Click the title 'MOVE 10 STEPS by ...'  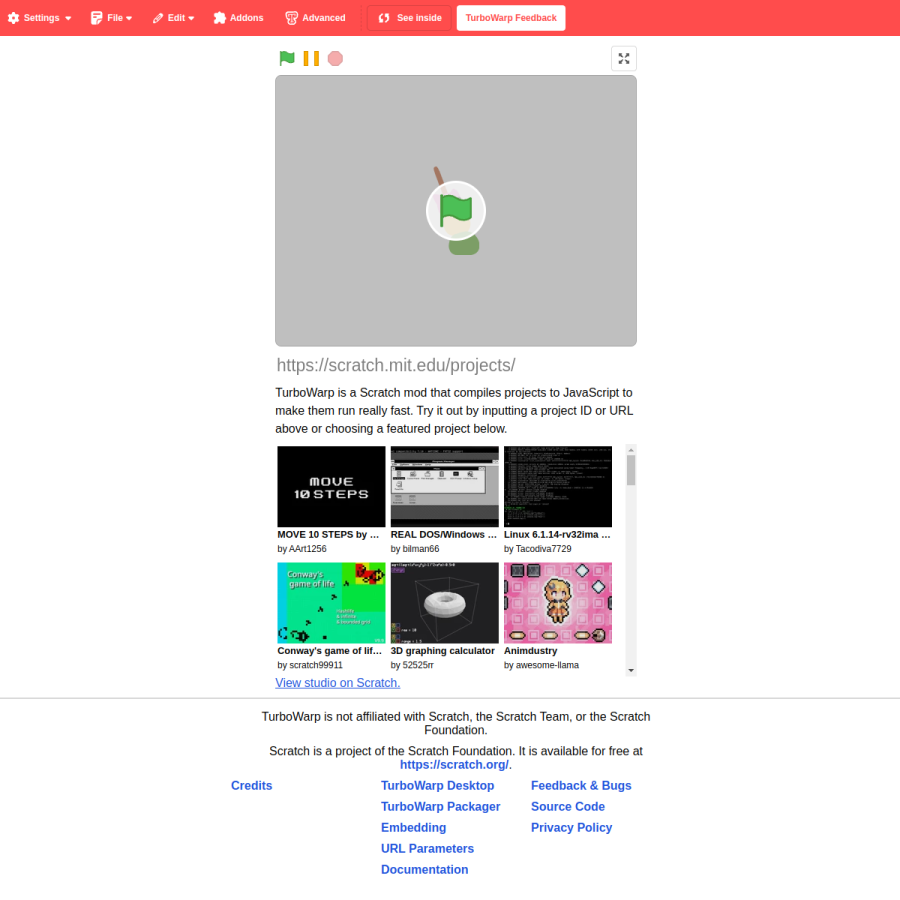pyautogui.click(x=328, y=534)
